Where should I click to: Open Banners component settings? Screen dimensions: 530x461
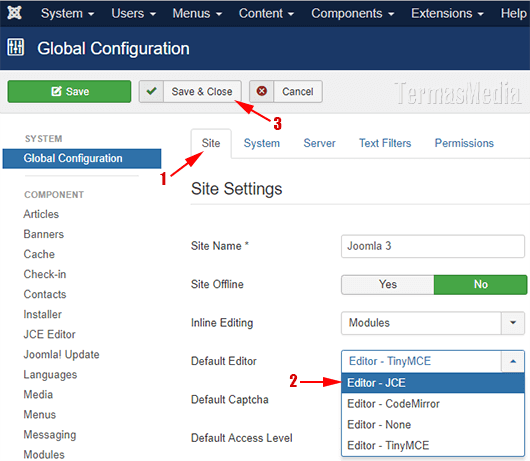(44, 234)
